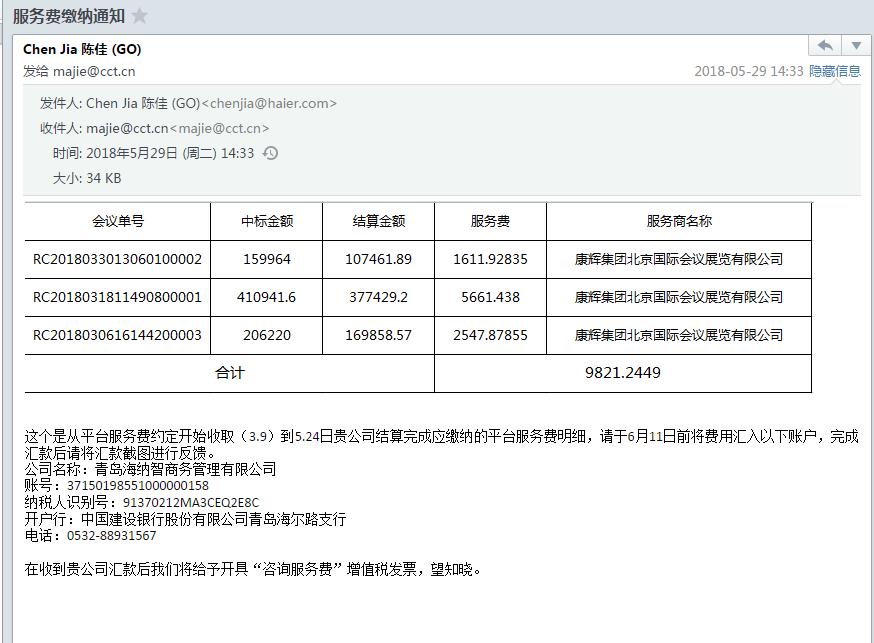Click the timestamp 2018-05-29 14:33
Viewport: 874px width, 643px height.
click(x=748, y=71)
